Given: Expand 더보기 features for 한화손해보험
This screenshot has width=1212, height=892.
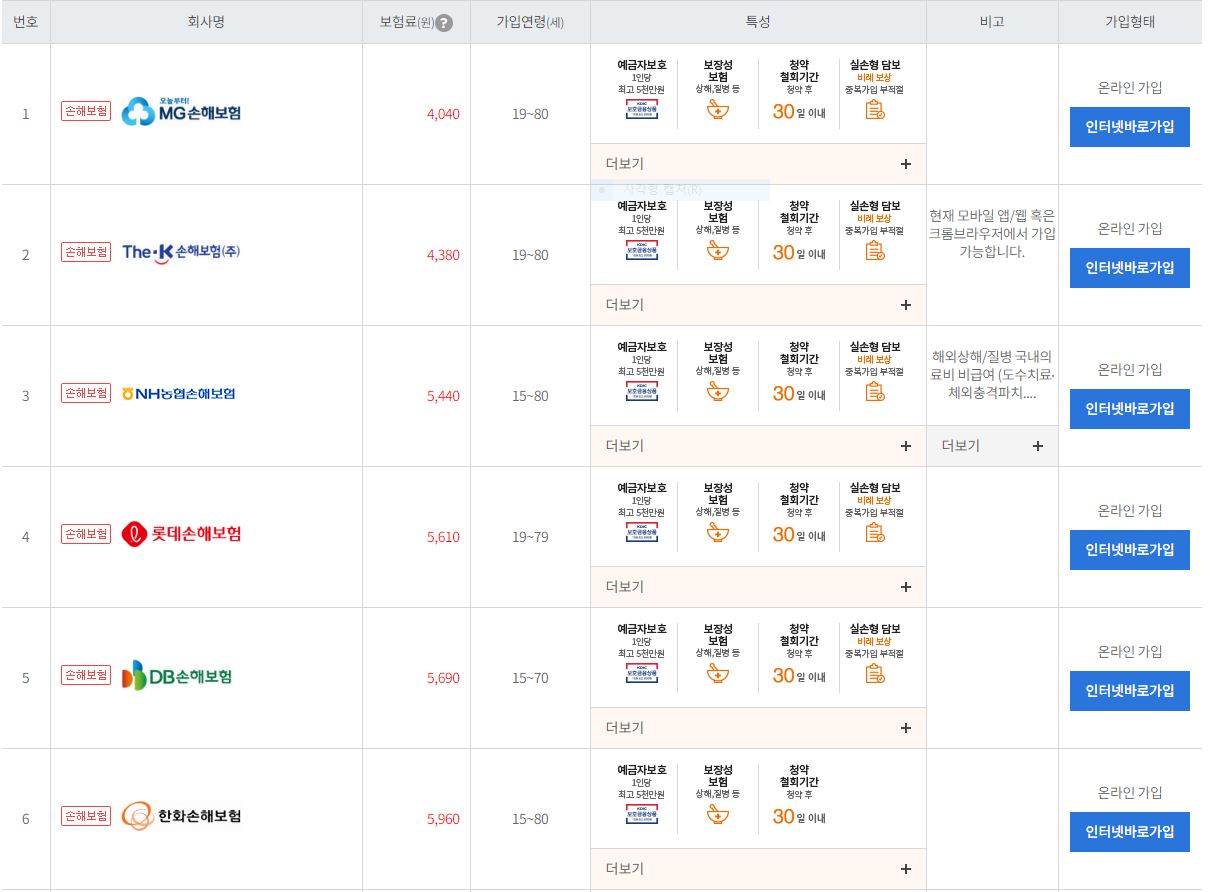Looking at the screenshot, I should coord(758,869).
